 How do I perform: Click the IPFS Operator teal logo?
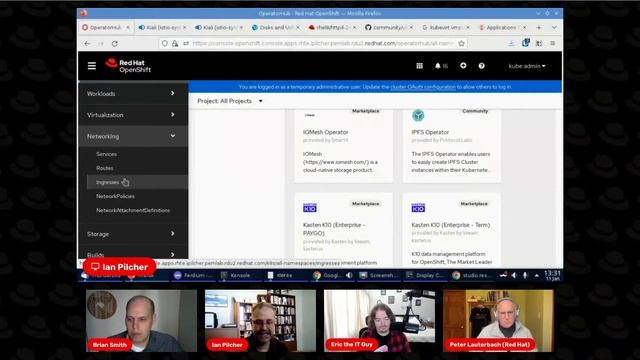pyautogui.click(x=418, y=116)
